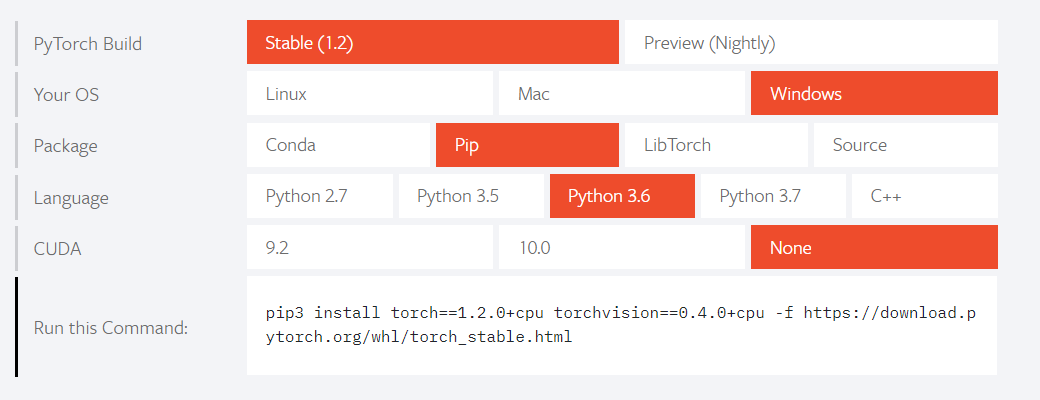
Task: Select the Stable (1.2) build option
Action: coord(432,43)
